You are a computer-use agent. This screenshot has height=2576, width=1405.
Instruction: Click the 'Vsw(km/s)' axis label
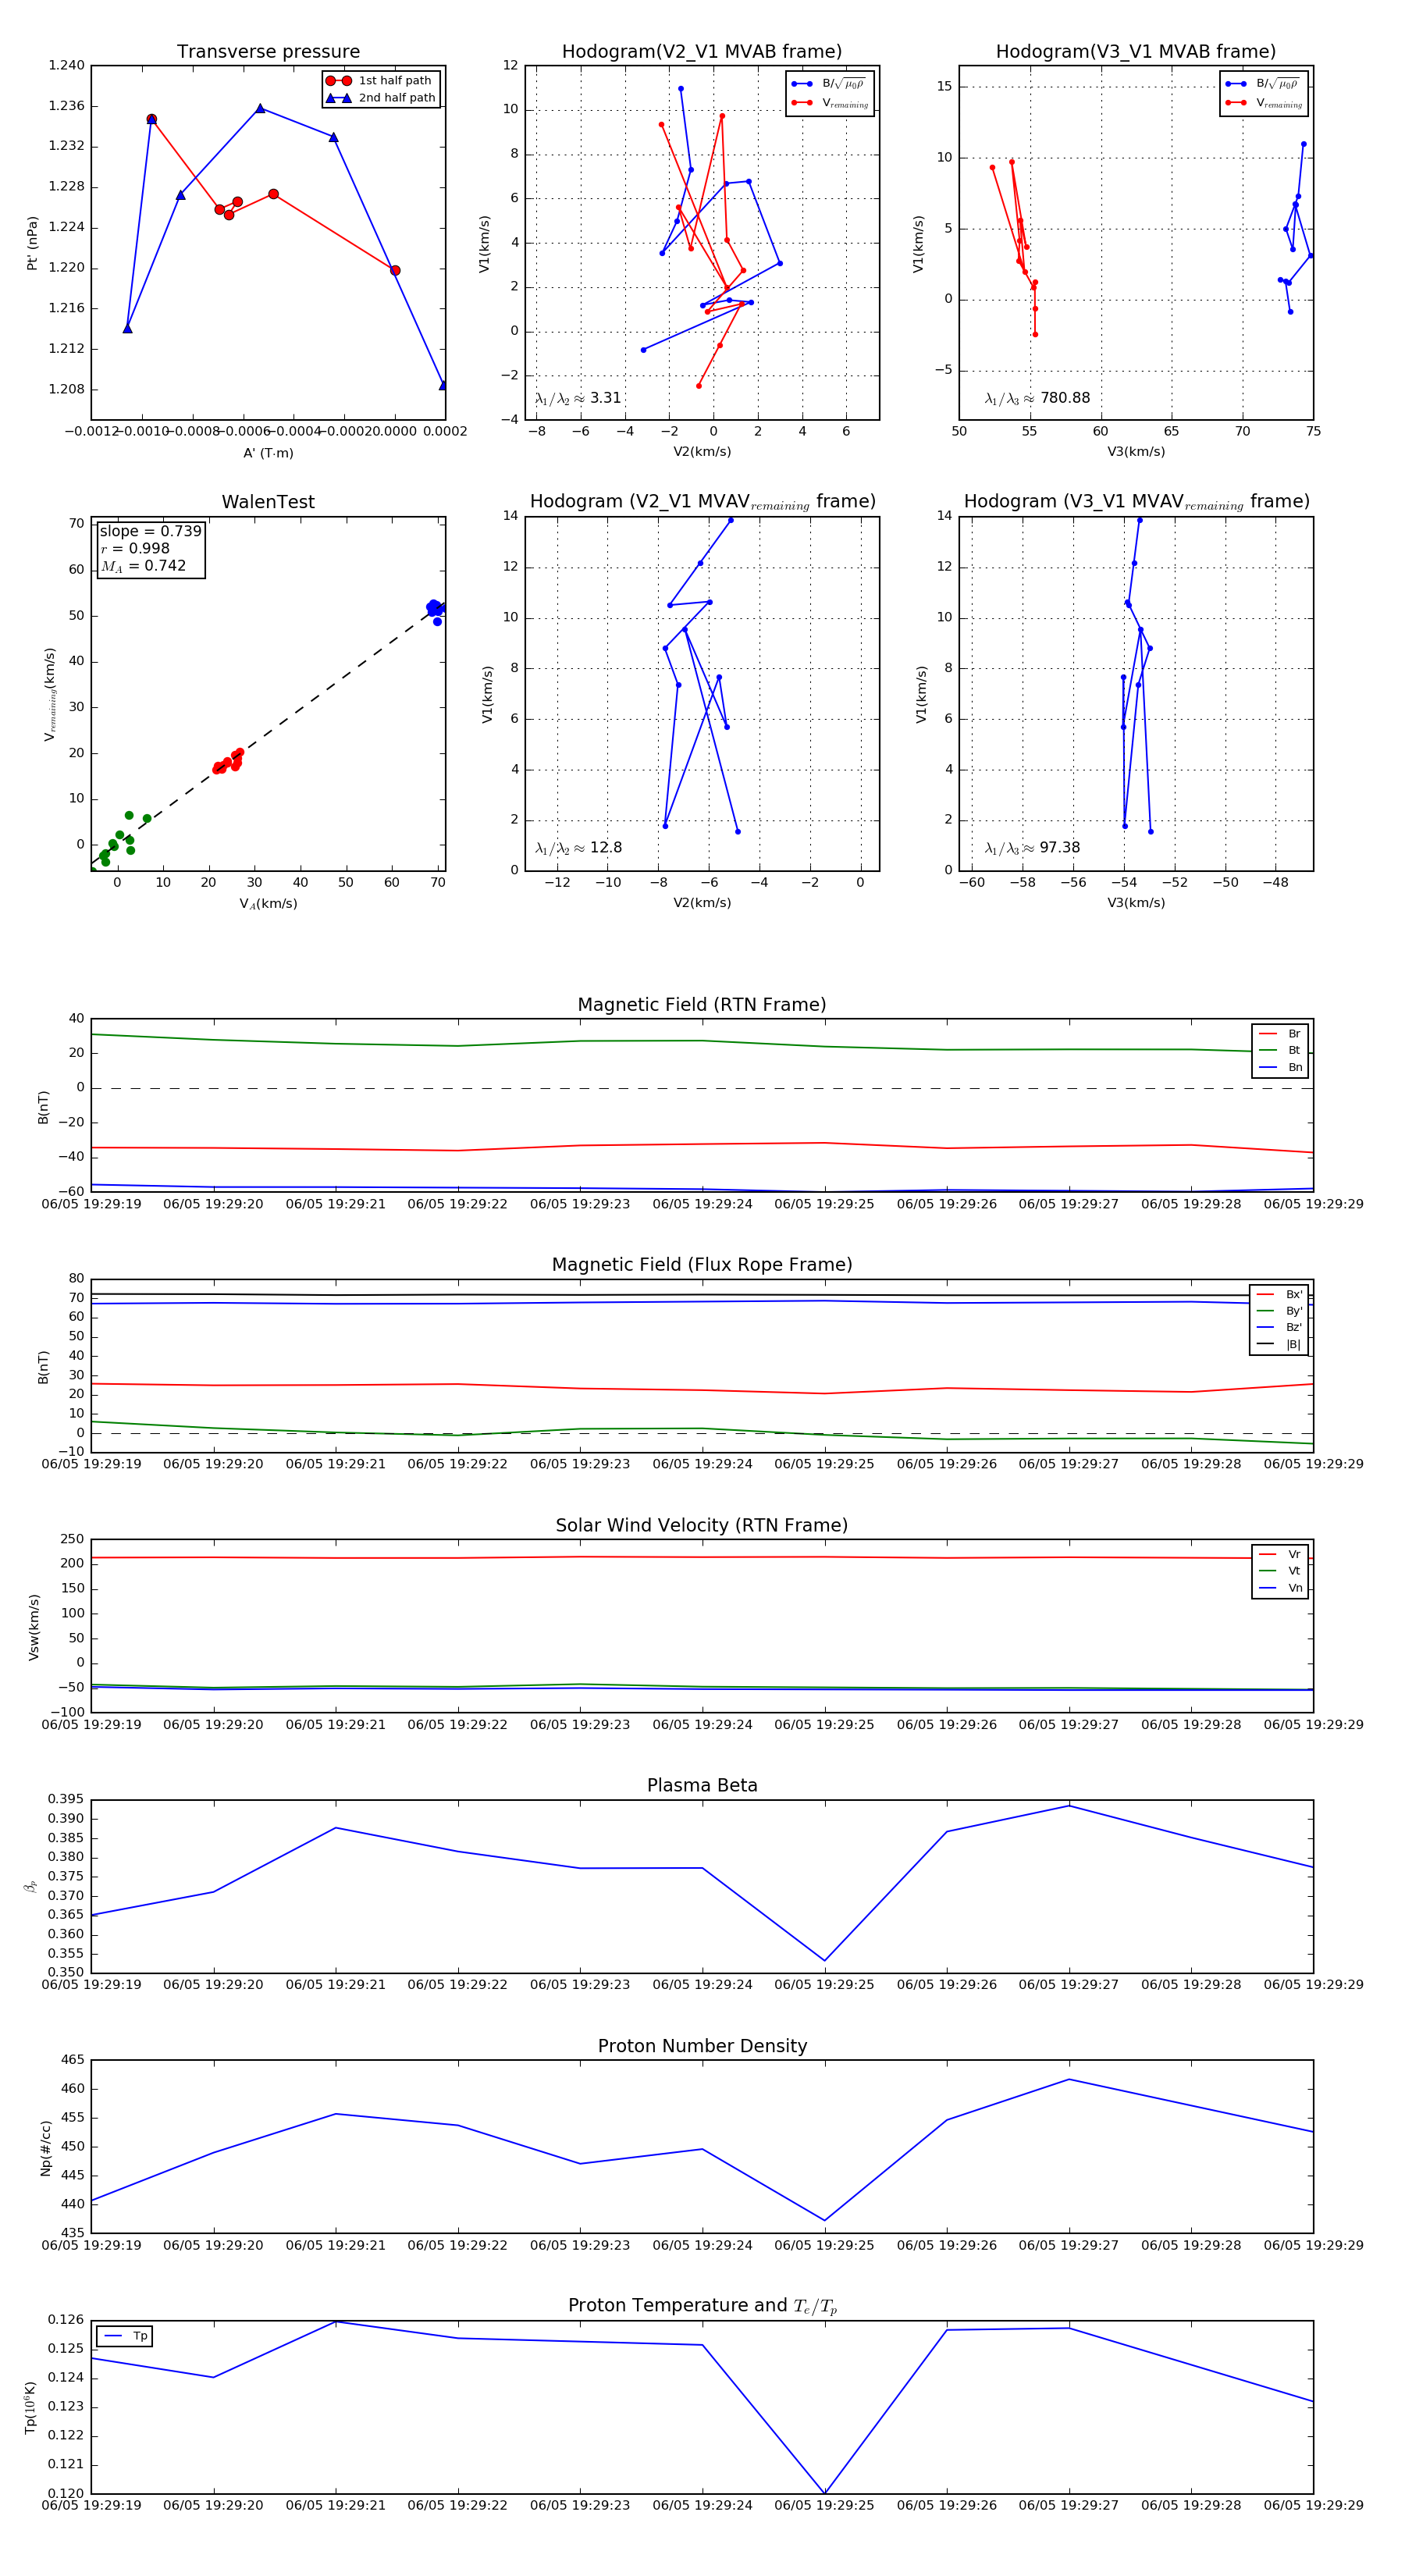34,1627
